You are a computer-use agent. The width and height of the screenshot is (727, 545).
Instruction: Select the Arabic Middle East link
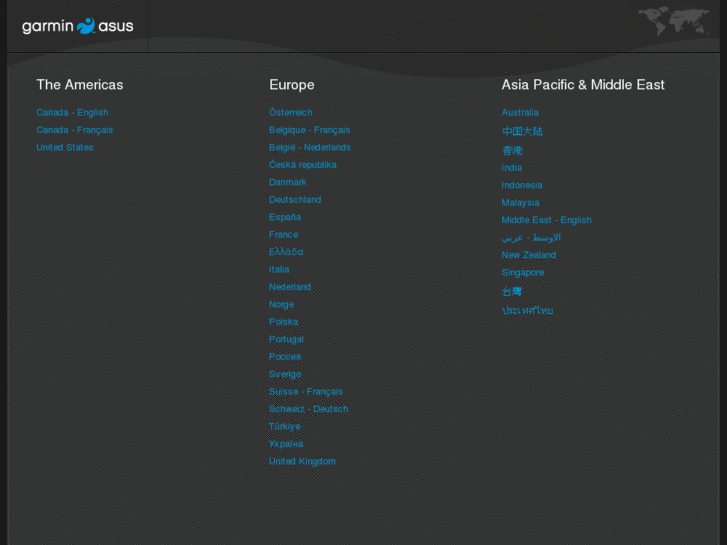tap(531, 237)
